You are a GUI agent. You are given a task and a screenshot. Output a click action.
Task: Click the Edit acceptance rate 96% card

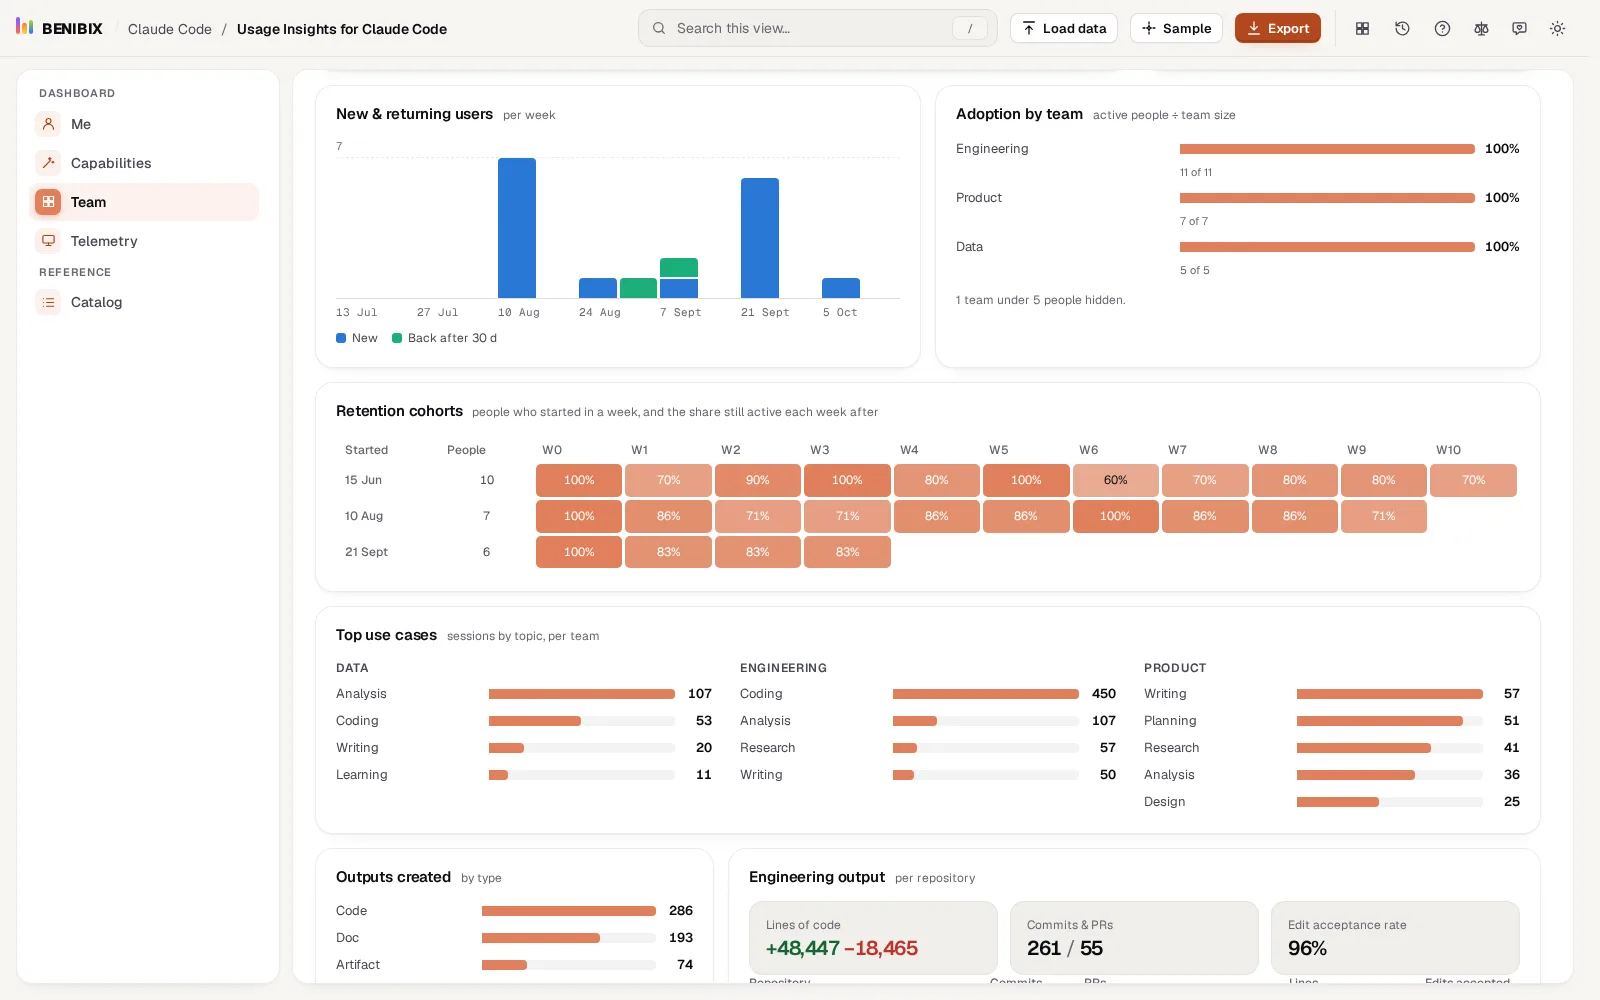pos(1395,938)
